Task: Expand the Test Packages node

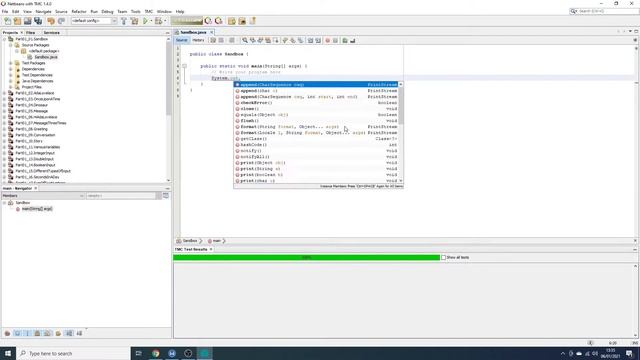Action: [x=11, y=63]
